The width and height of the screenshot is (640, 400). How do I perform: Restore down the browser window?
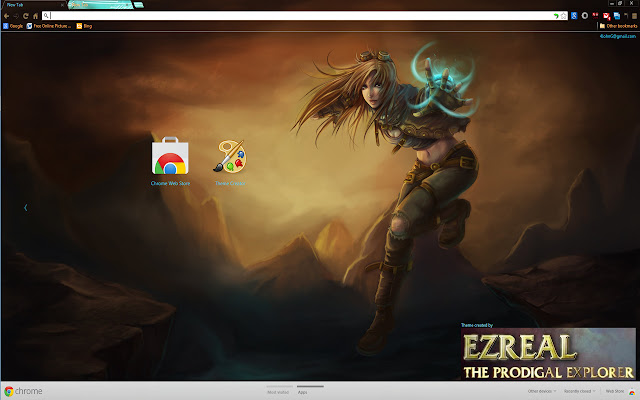[x=620, y=3]
